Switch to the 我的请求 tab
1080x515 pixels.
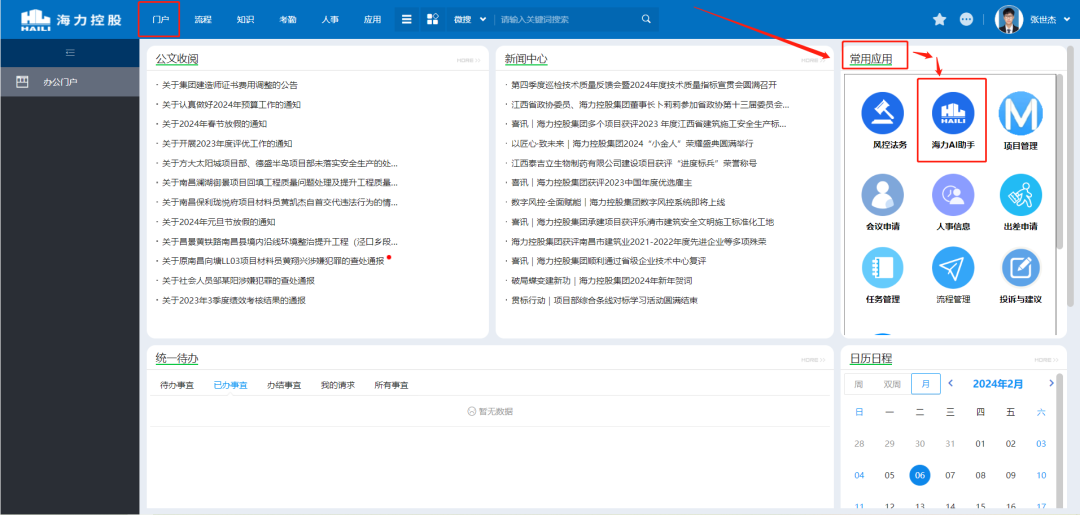338,386
